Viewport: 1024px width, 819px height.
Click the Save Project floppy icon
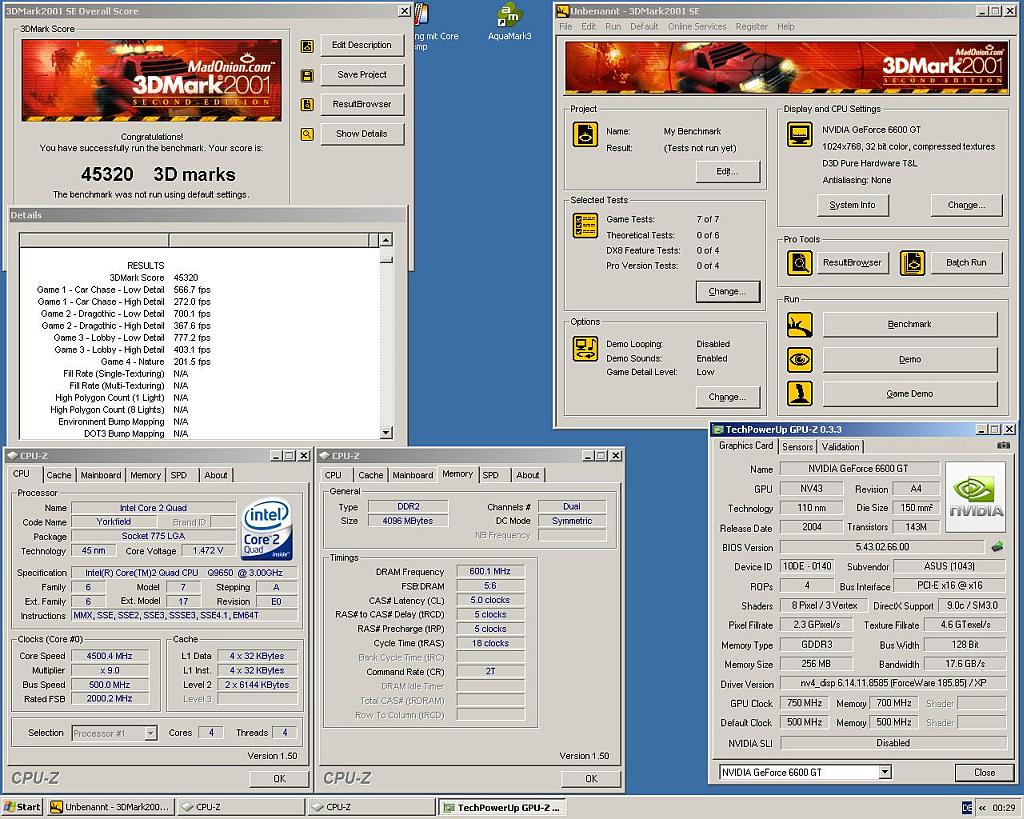pos(307,76)
